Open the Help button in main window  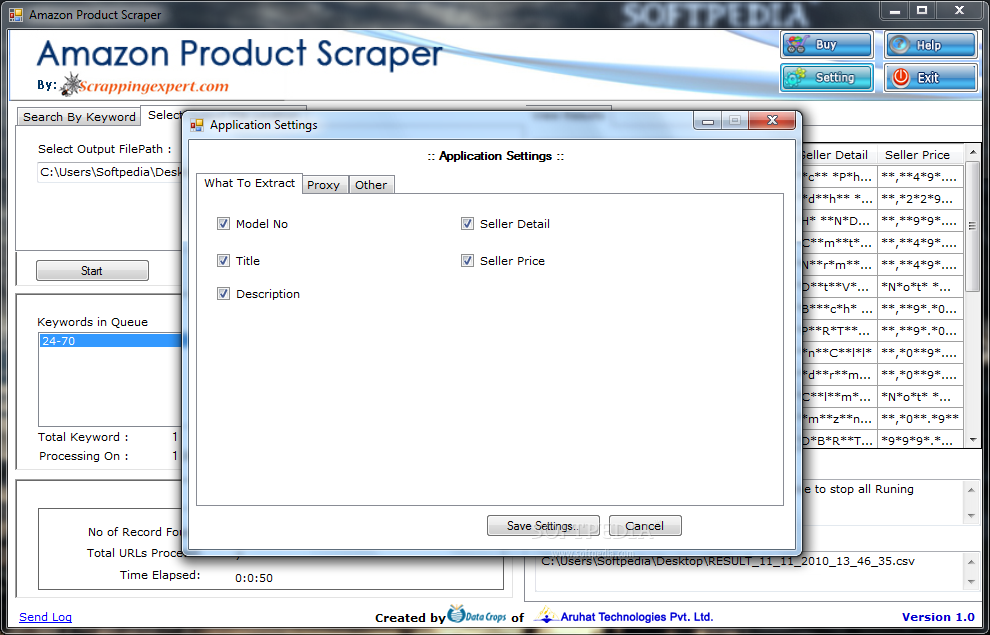930,45
